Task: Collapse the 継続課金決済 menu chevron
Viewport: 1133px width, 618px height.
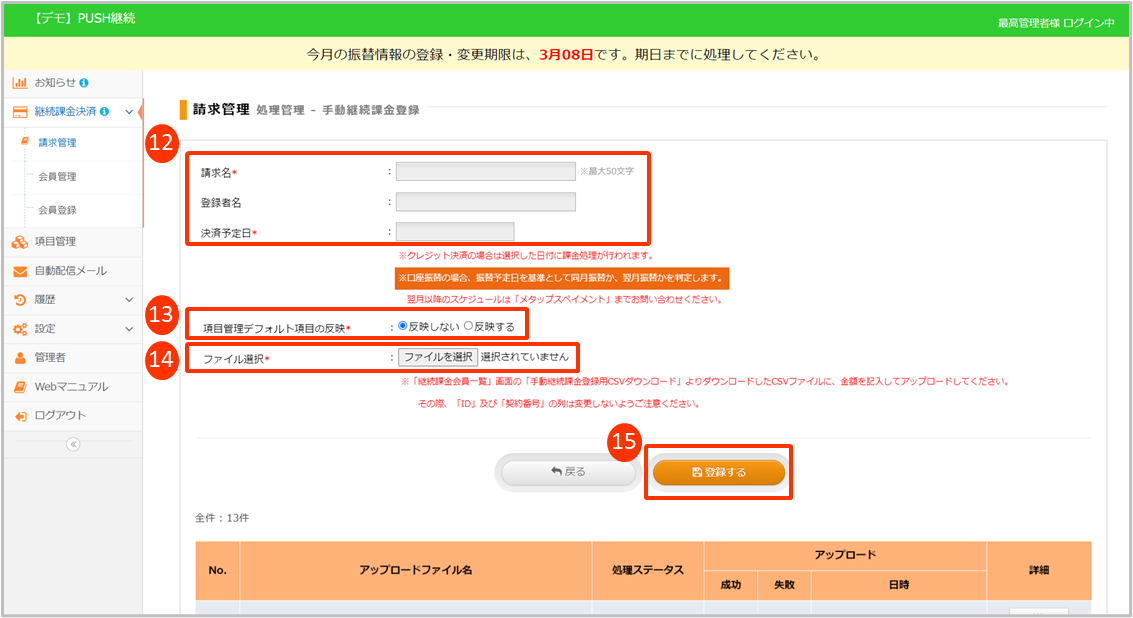Action: pyautogui.click(x=129, y=112)
